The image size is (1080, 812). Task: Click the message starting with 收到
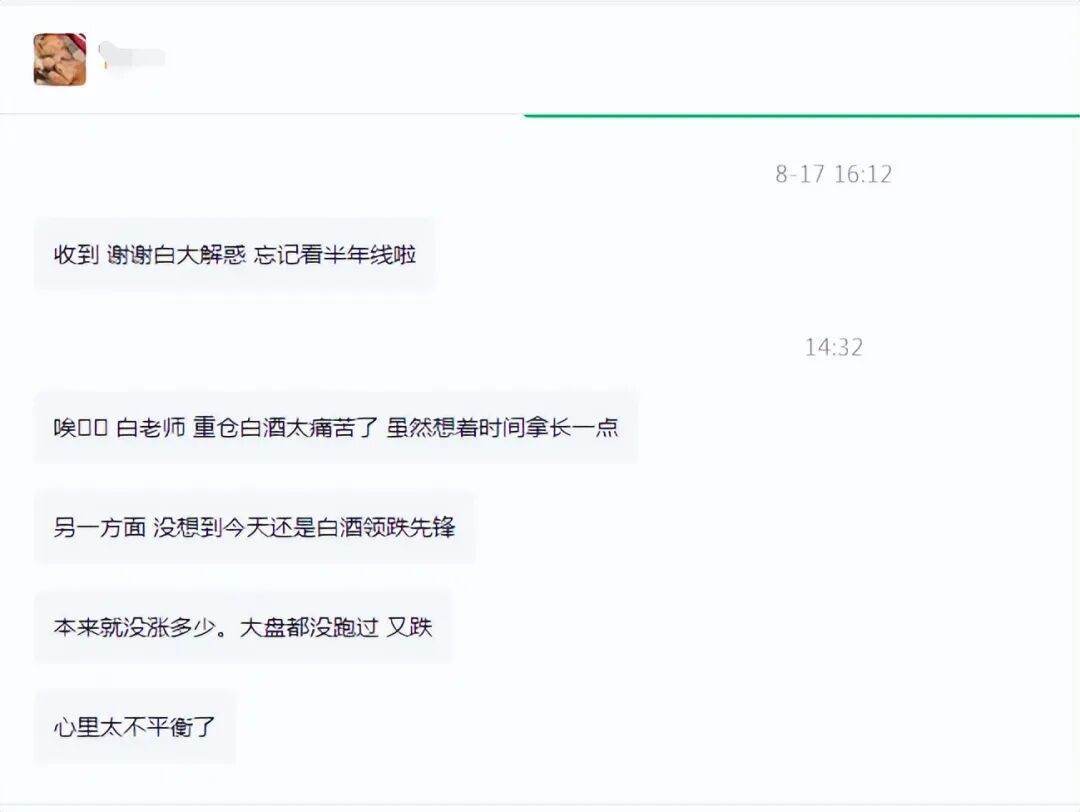click(x=234, y=255)
